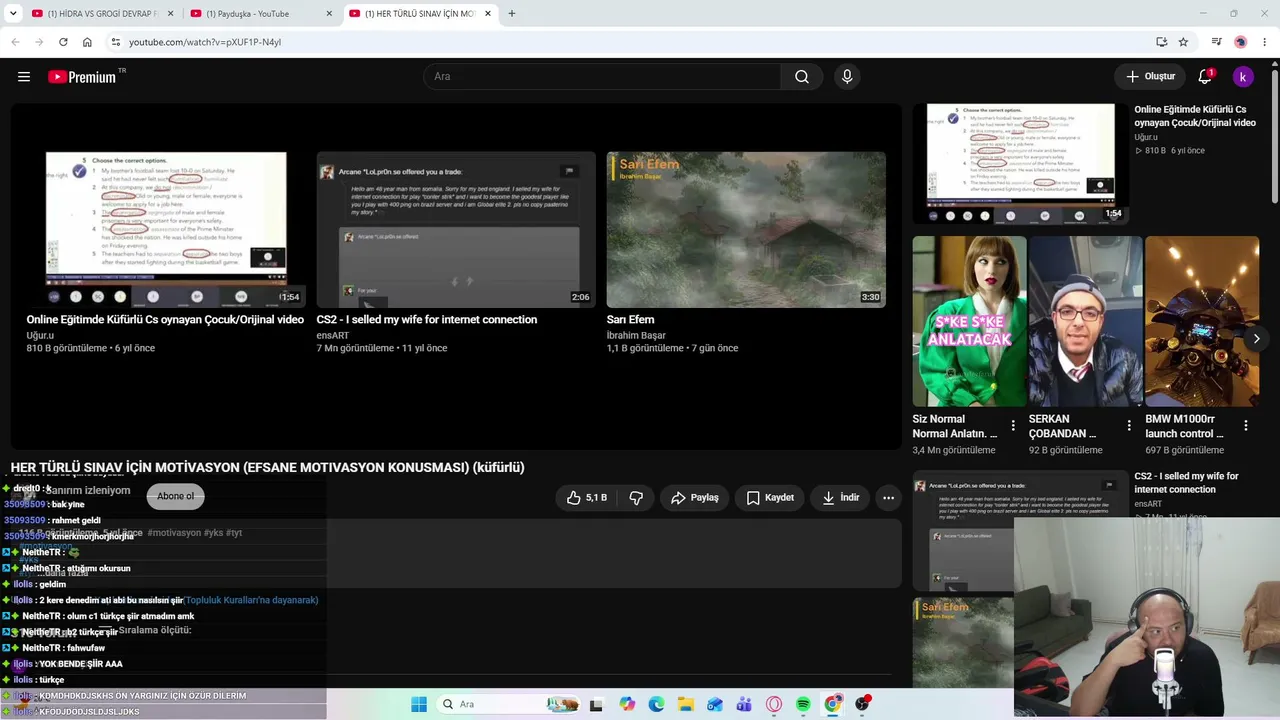Open Uğur.u channel link under endscreen video

tap(40, 336)
